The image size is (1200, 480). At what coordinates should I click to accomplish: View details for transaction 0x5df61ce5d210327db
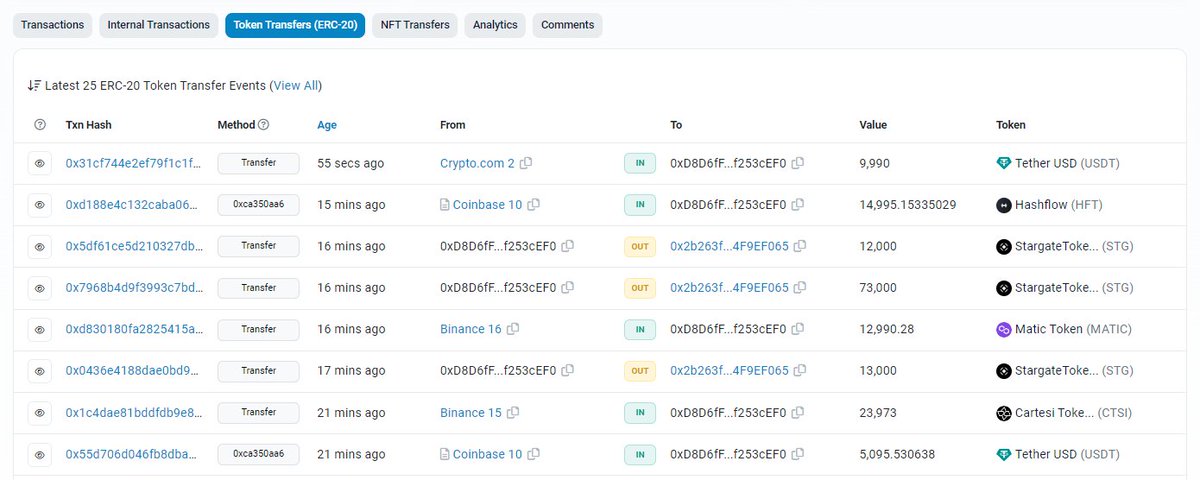(40, 246)
